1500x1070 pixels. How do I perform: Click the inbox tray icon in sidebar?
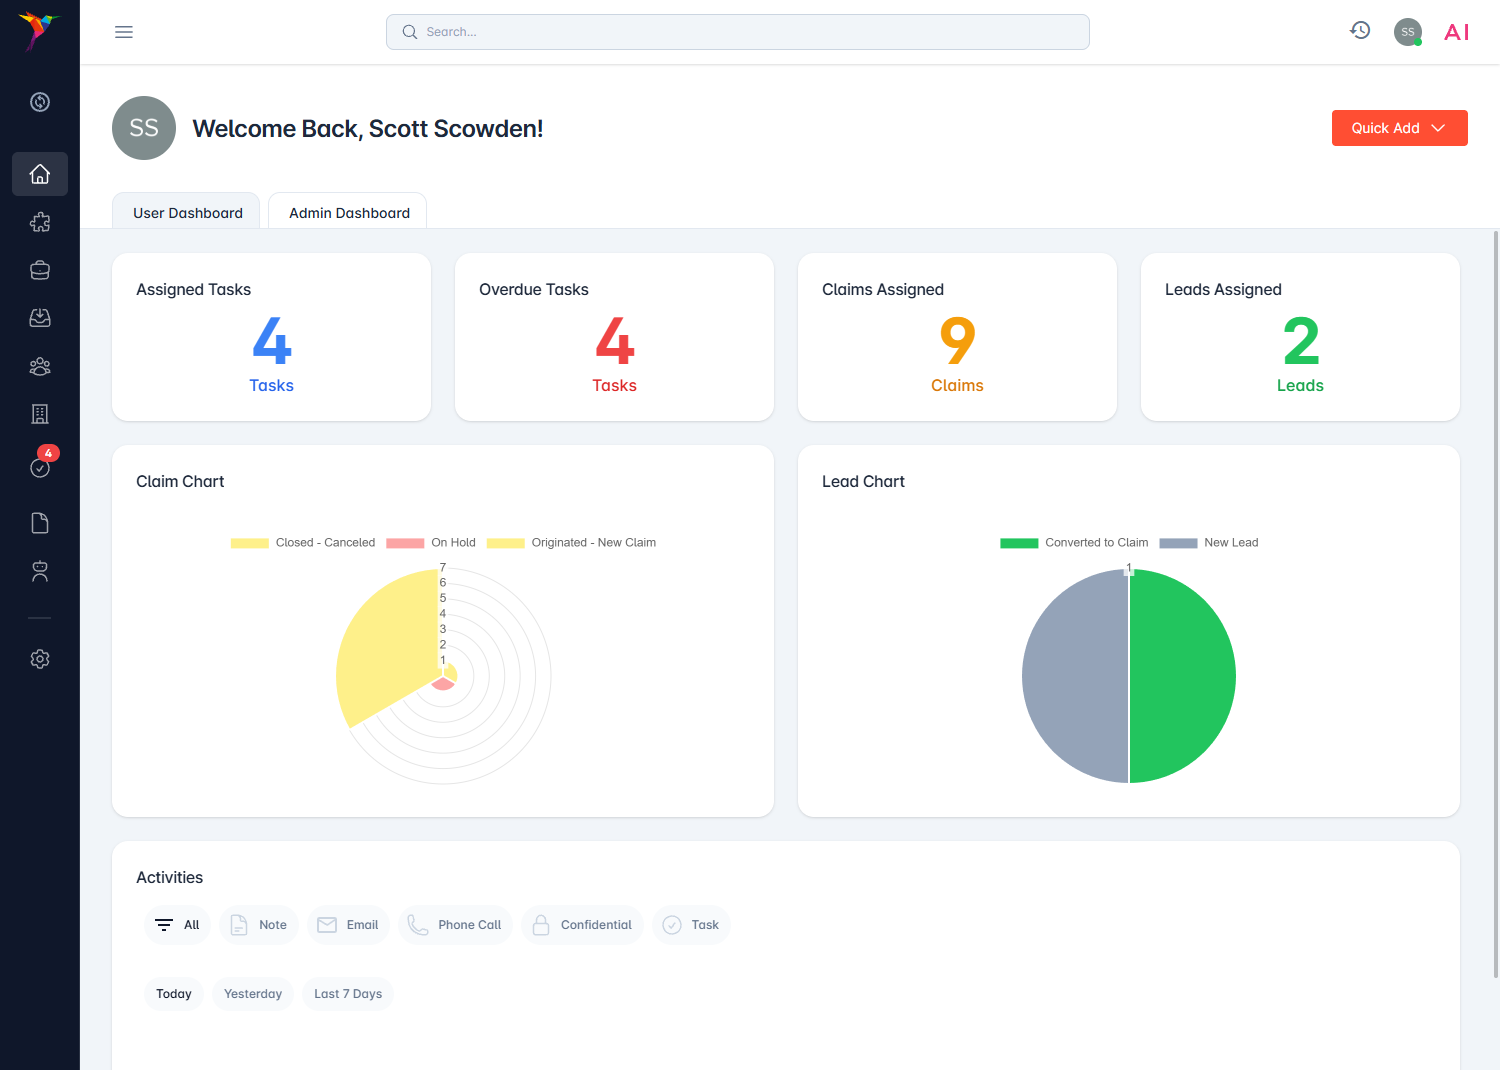point(40,317)
